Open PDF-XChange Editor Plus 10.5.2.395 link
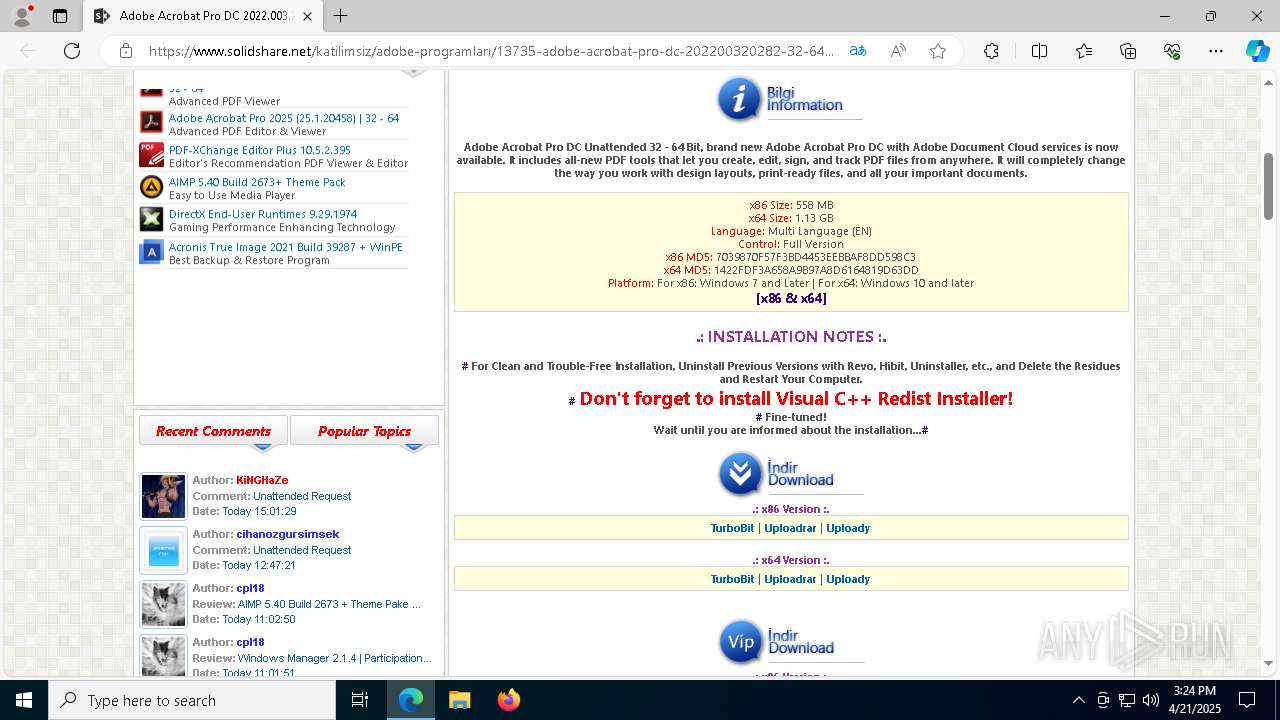Viewport: 1280px width, 720px height. tap(260, 150)
